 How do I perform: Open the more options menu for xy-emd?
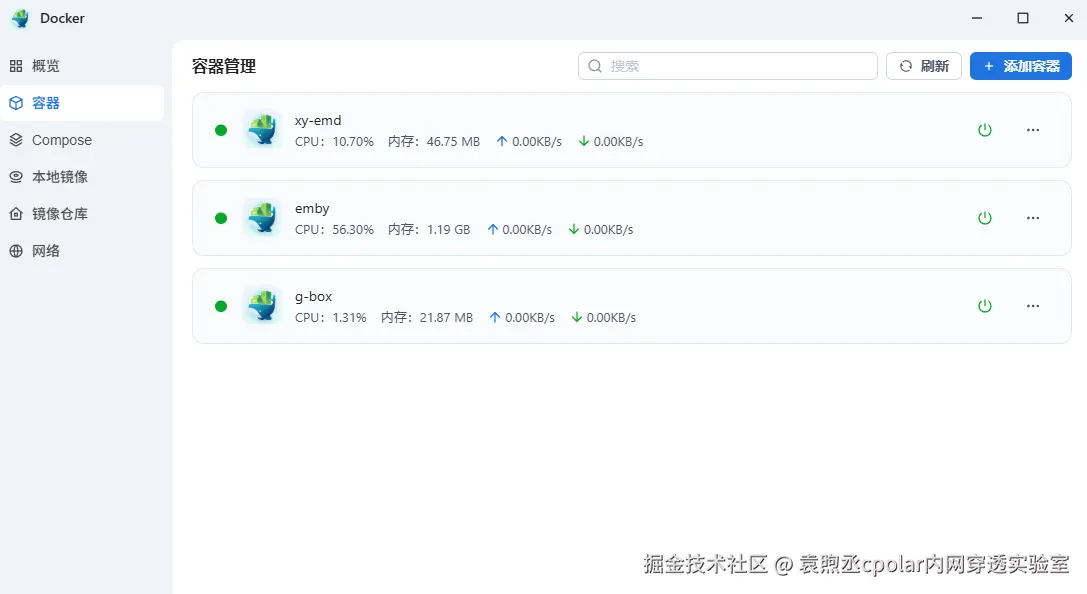coord(1033,130)
